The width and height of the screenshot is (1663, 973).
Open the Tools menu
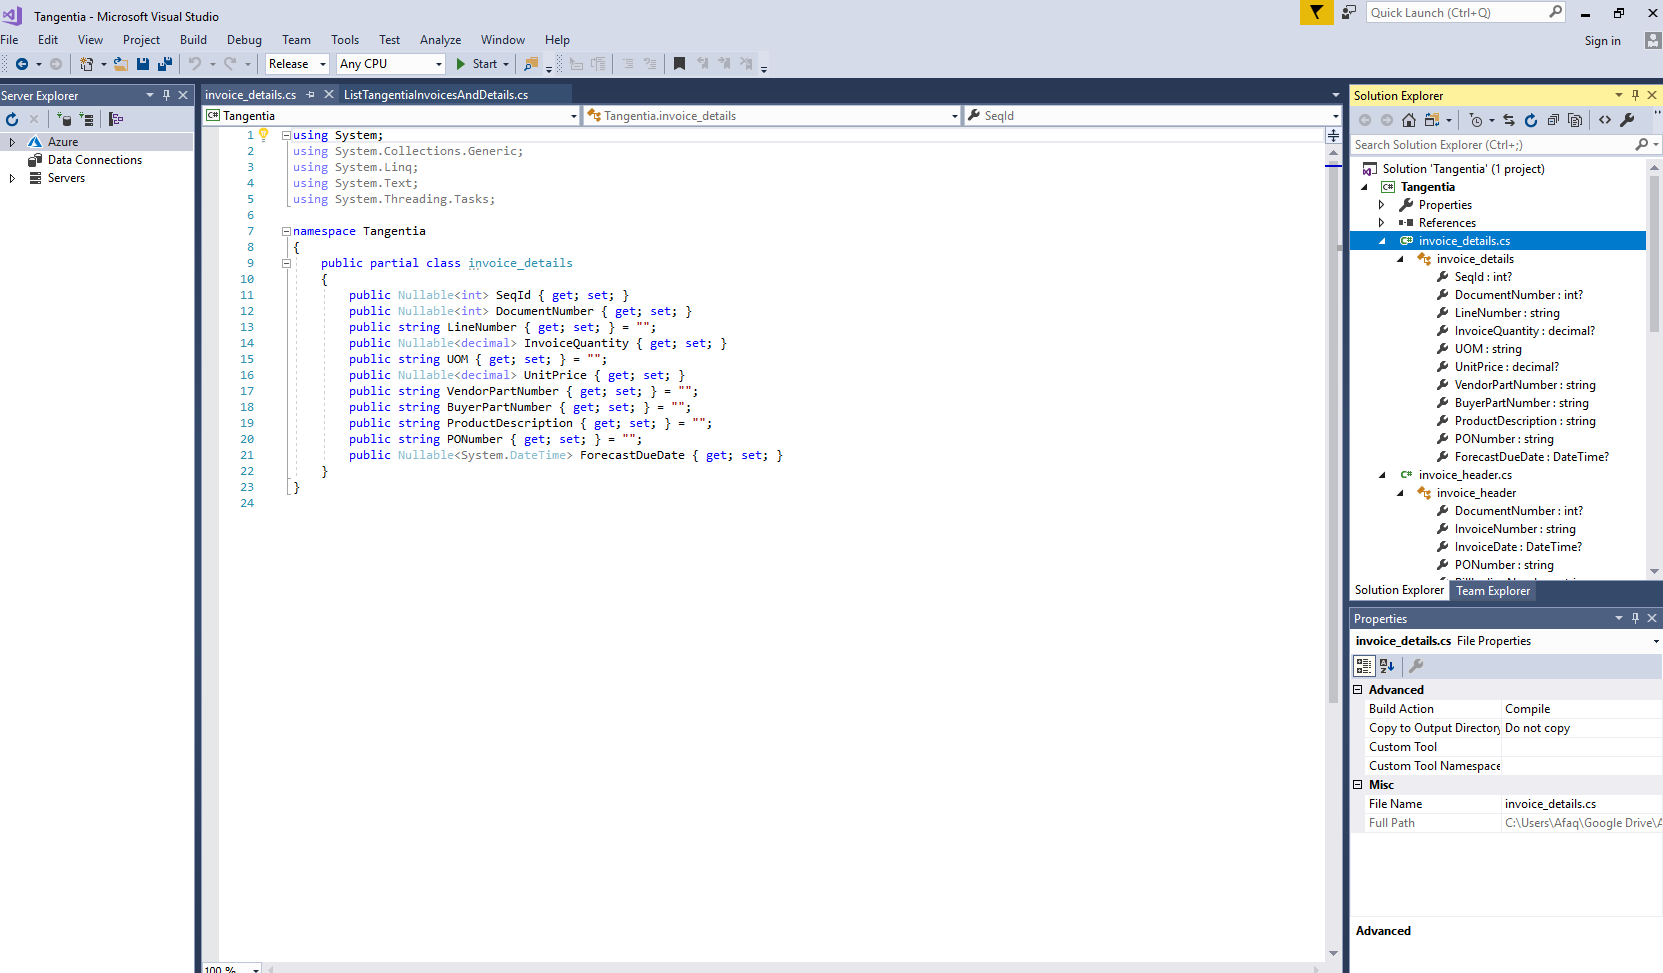tap(345, 40)
